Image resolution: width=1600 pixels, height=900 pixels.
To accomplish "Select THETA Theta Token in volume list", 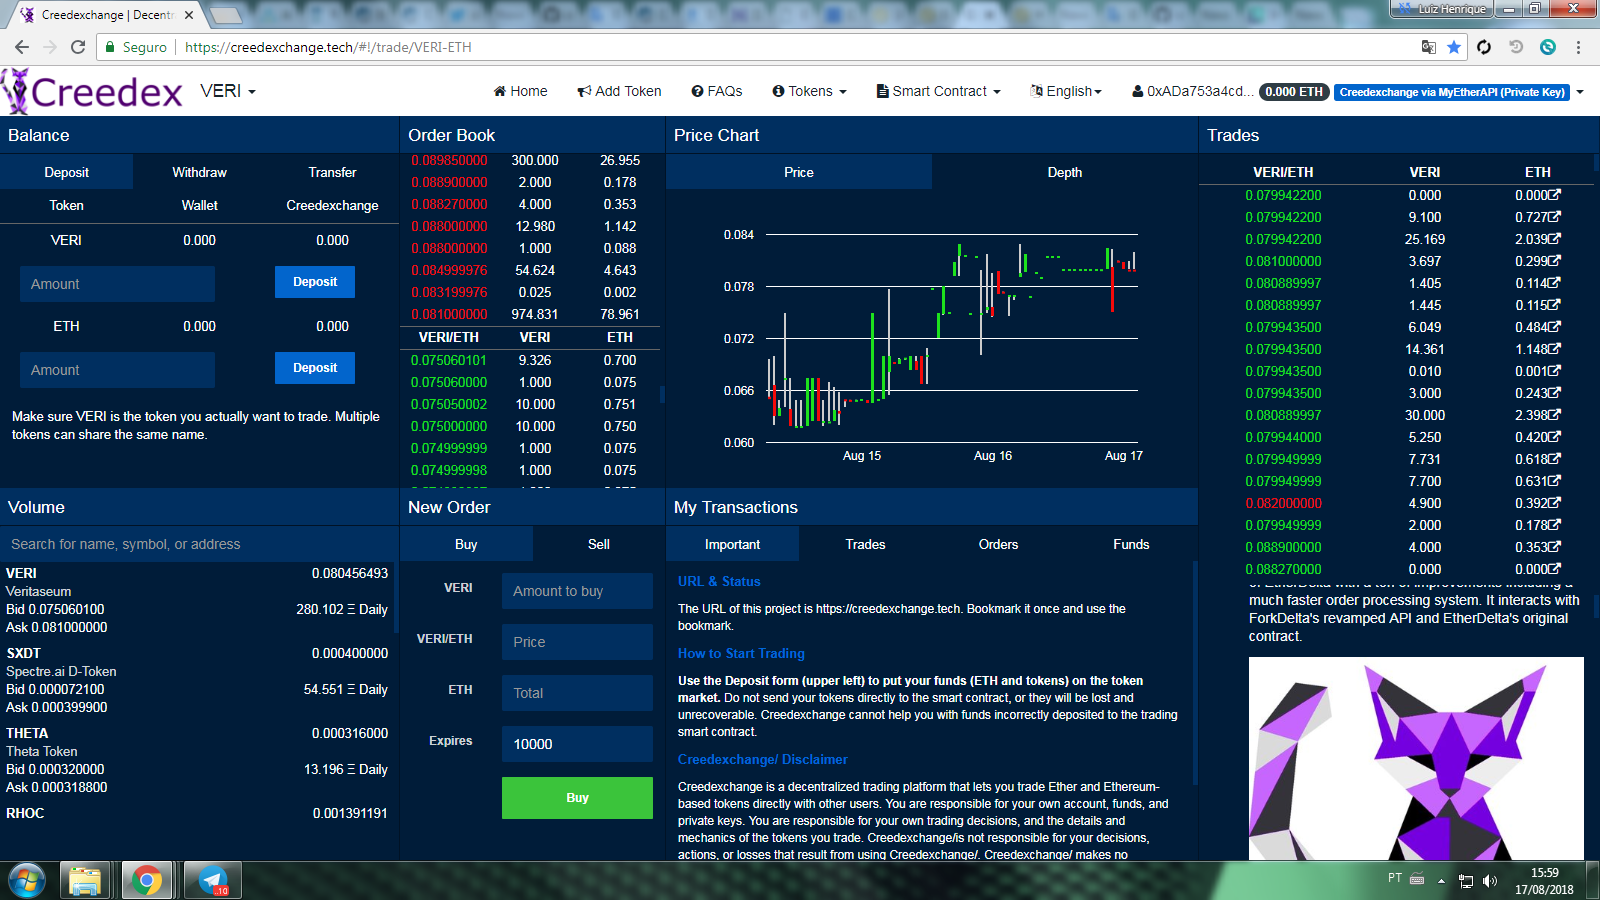I will point(197,760).
